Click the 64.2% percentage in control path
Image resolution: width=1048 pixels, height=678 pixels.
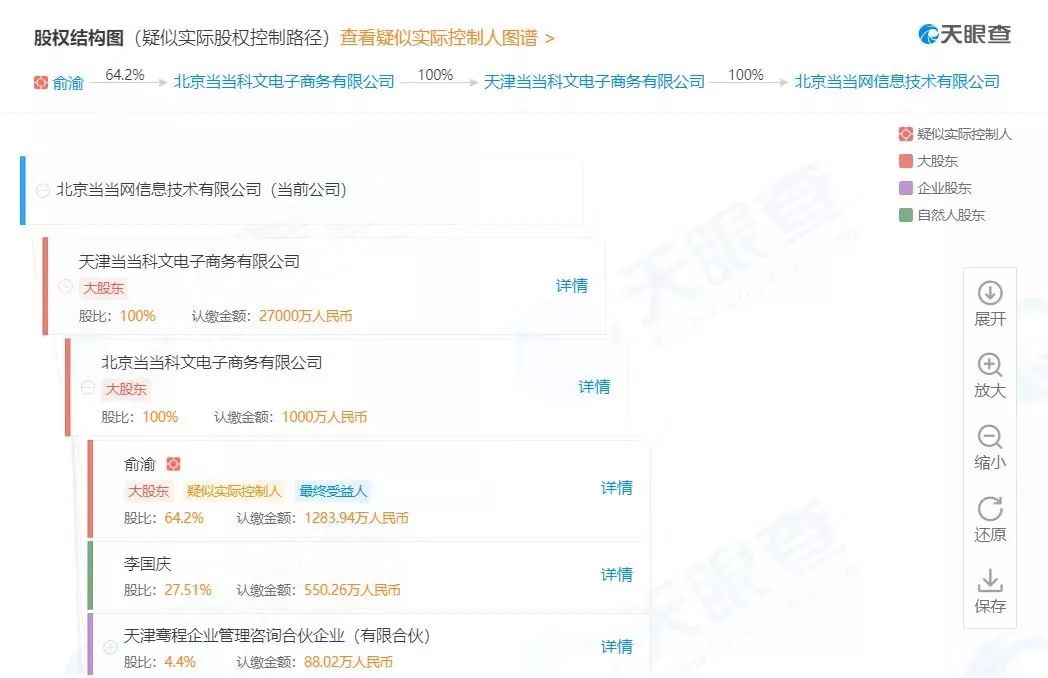click(x=125, y=75)
